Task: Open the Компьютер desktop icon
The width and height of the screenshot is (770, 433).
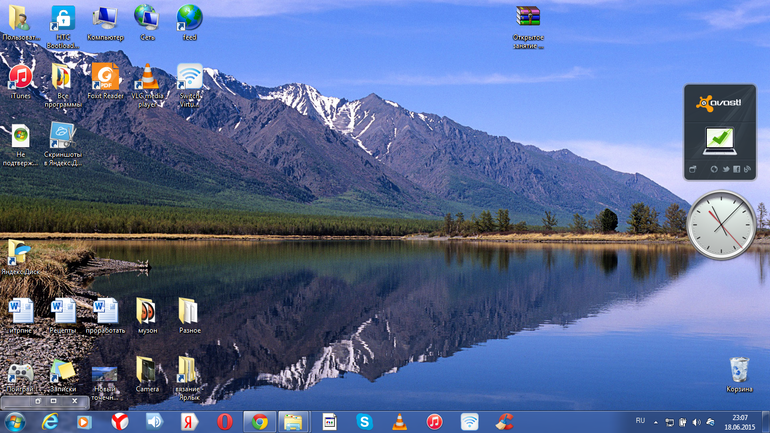Action: tap(104, 19)
